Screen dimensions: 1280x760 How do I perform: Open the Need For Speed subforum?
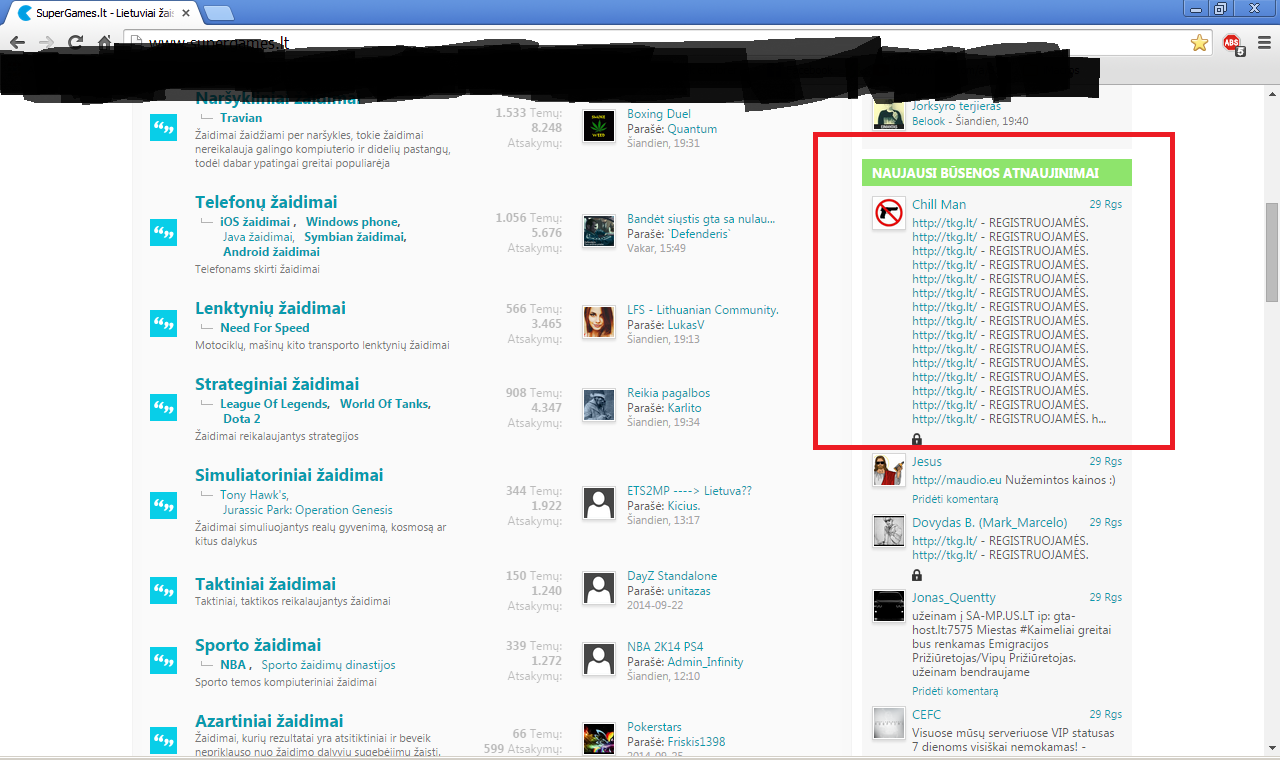(x=265, y=328)
